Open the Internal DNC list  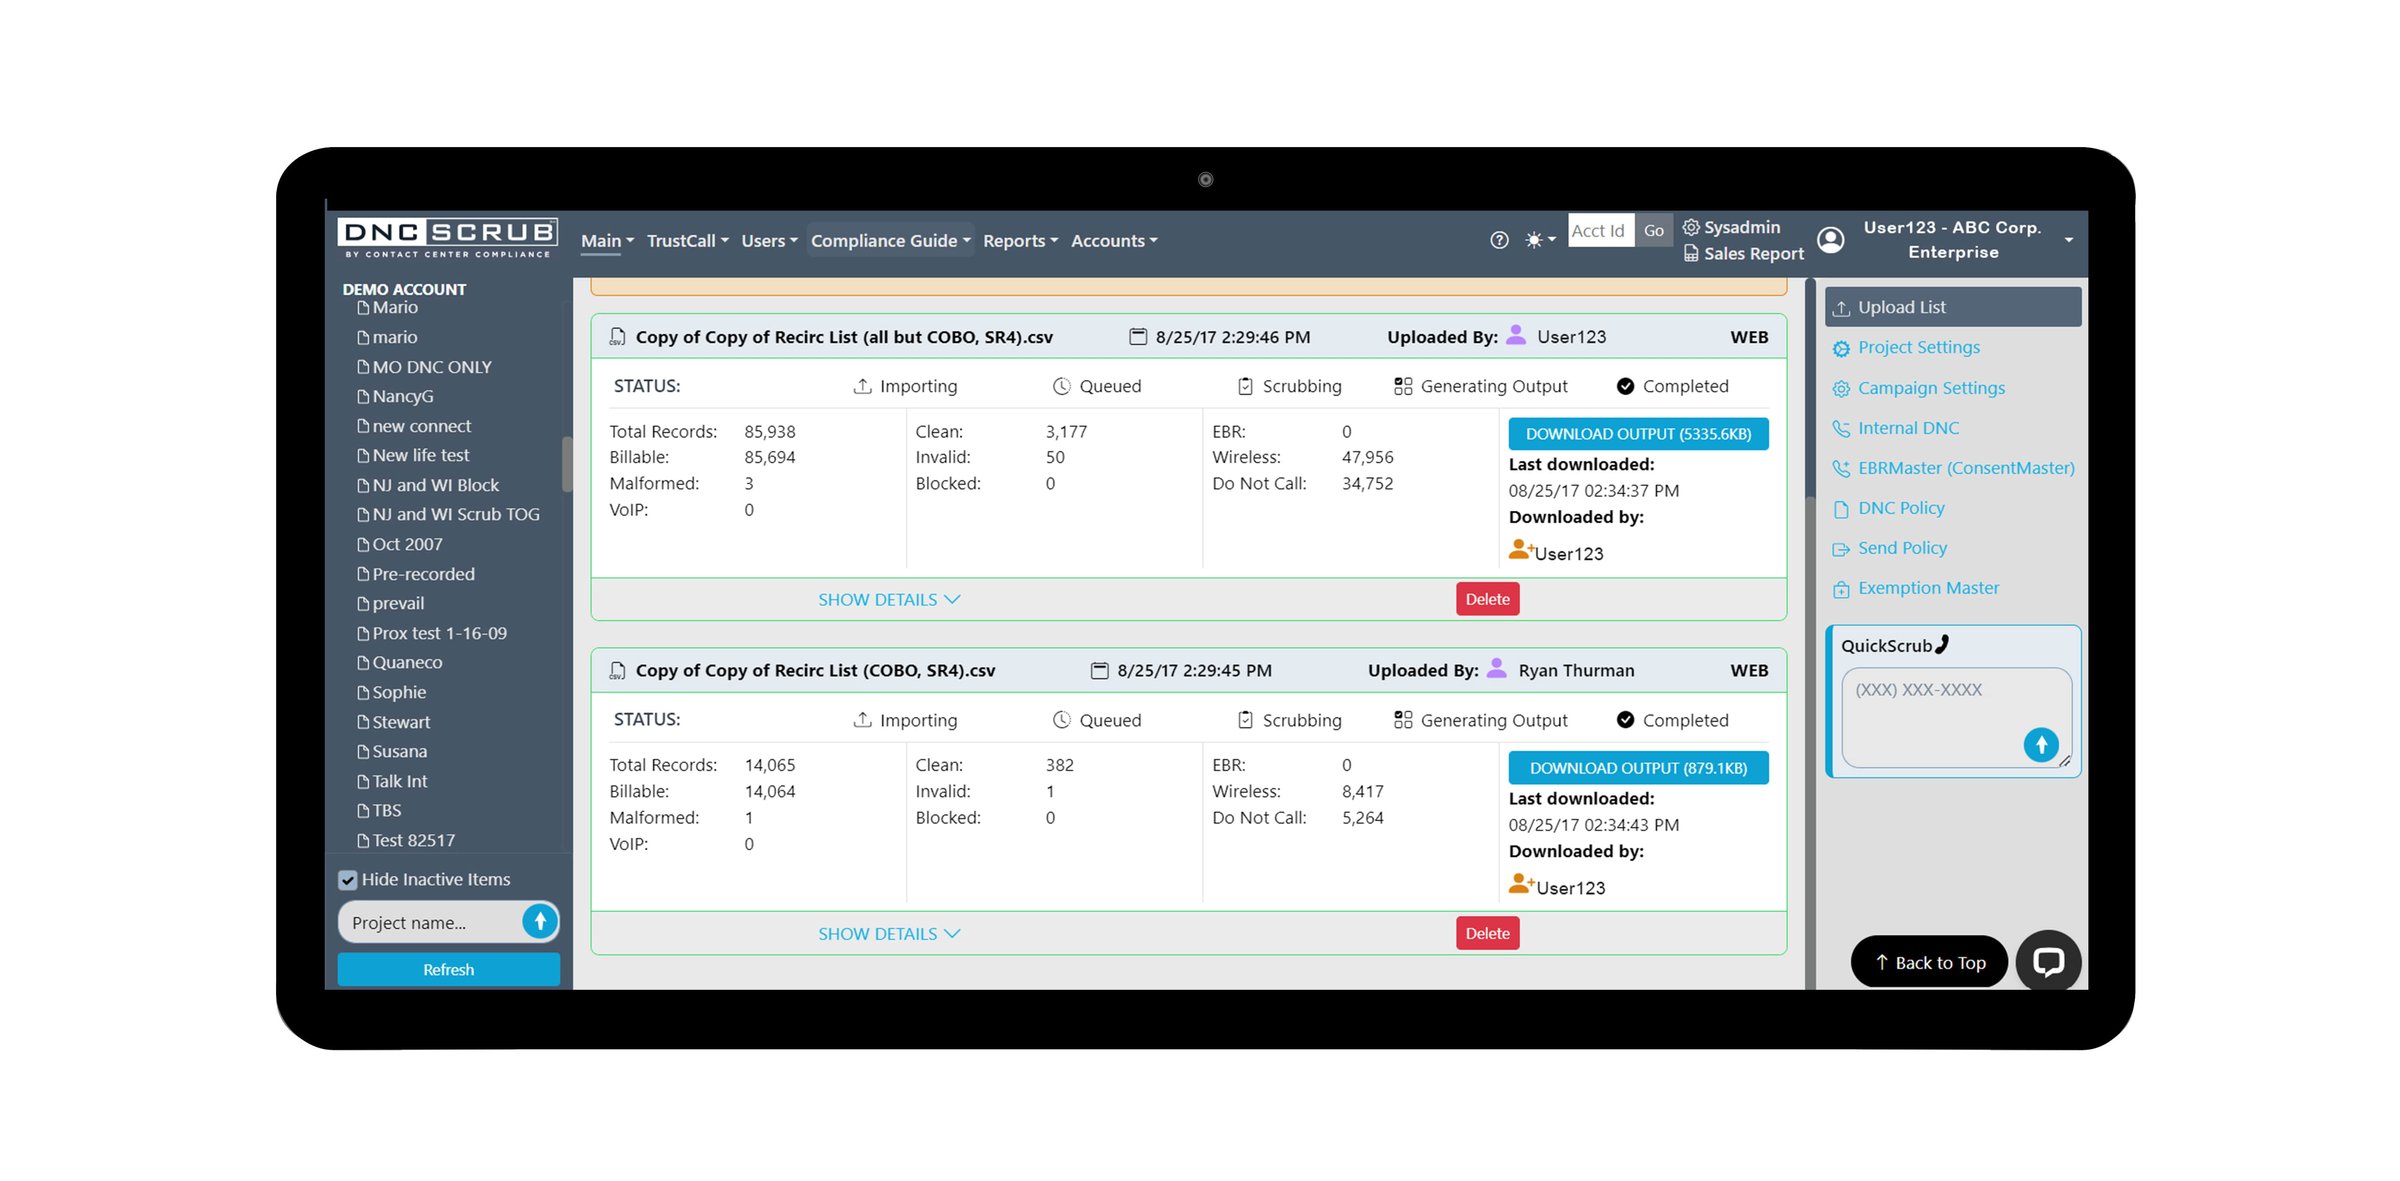pyautogui.click(x=1907, y=428)
